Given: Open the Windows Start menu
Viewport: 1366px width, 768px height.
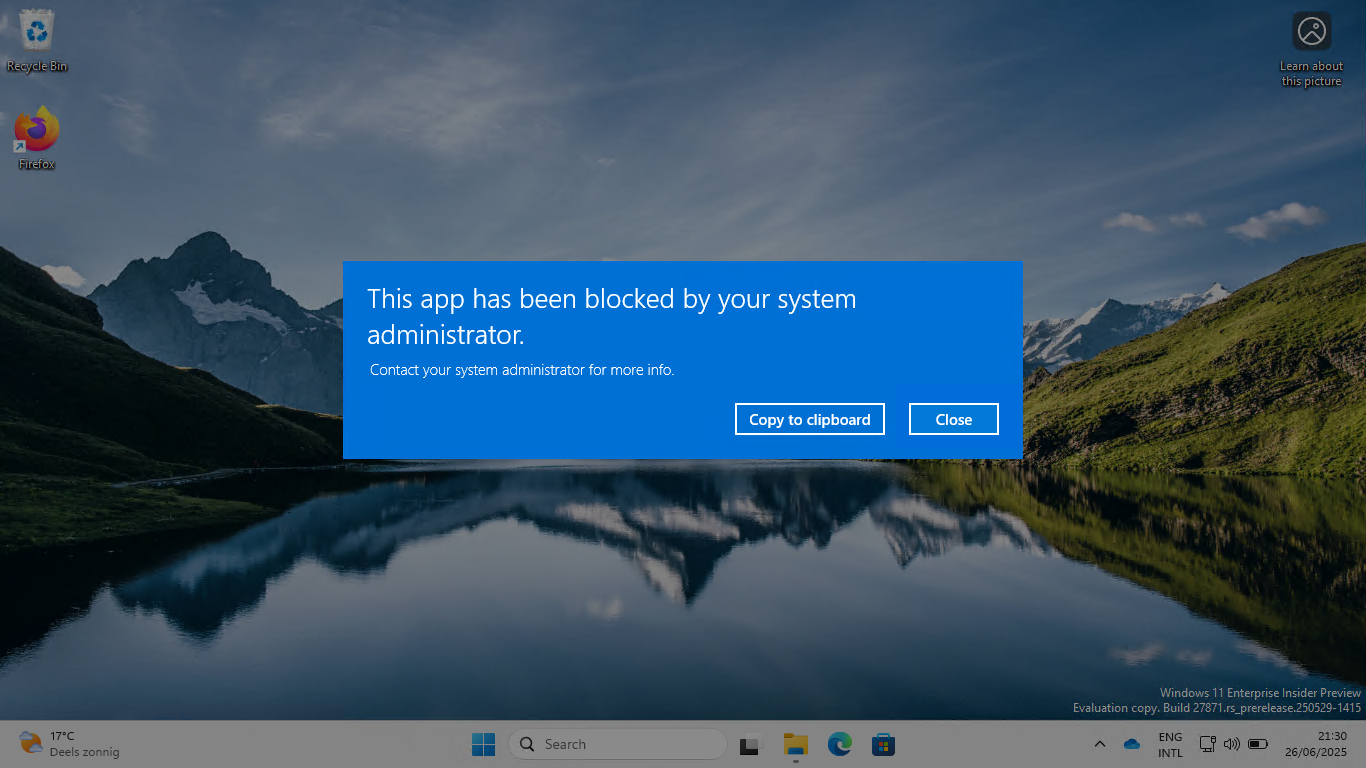Looking at the screenshot, I should click(483, 744).
